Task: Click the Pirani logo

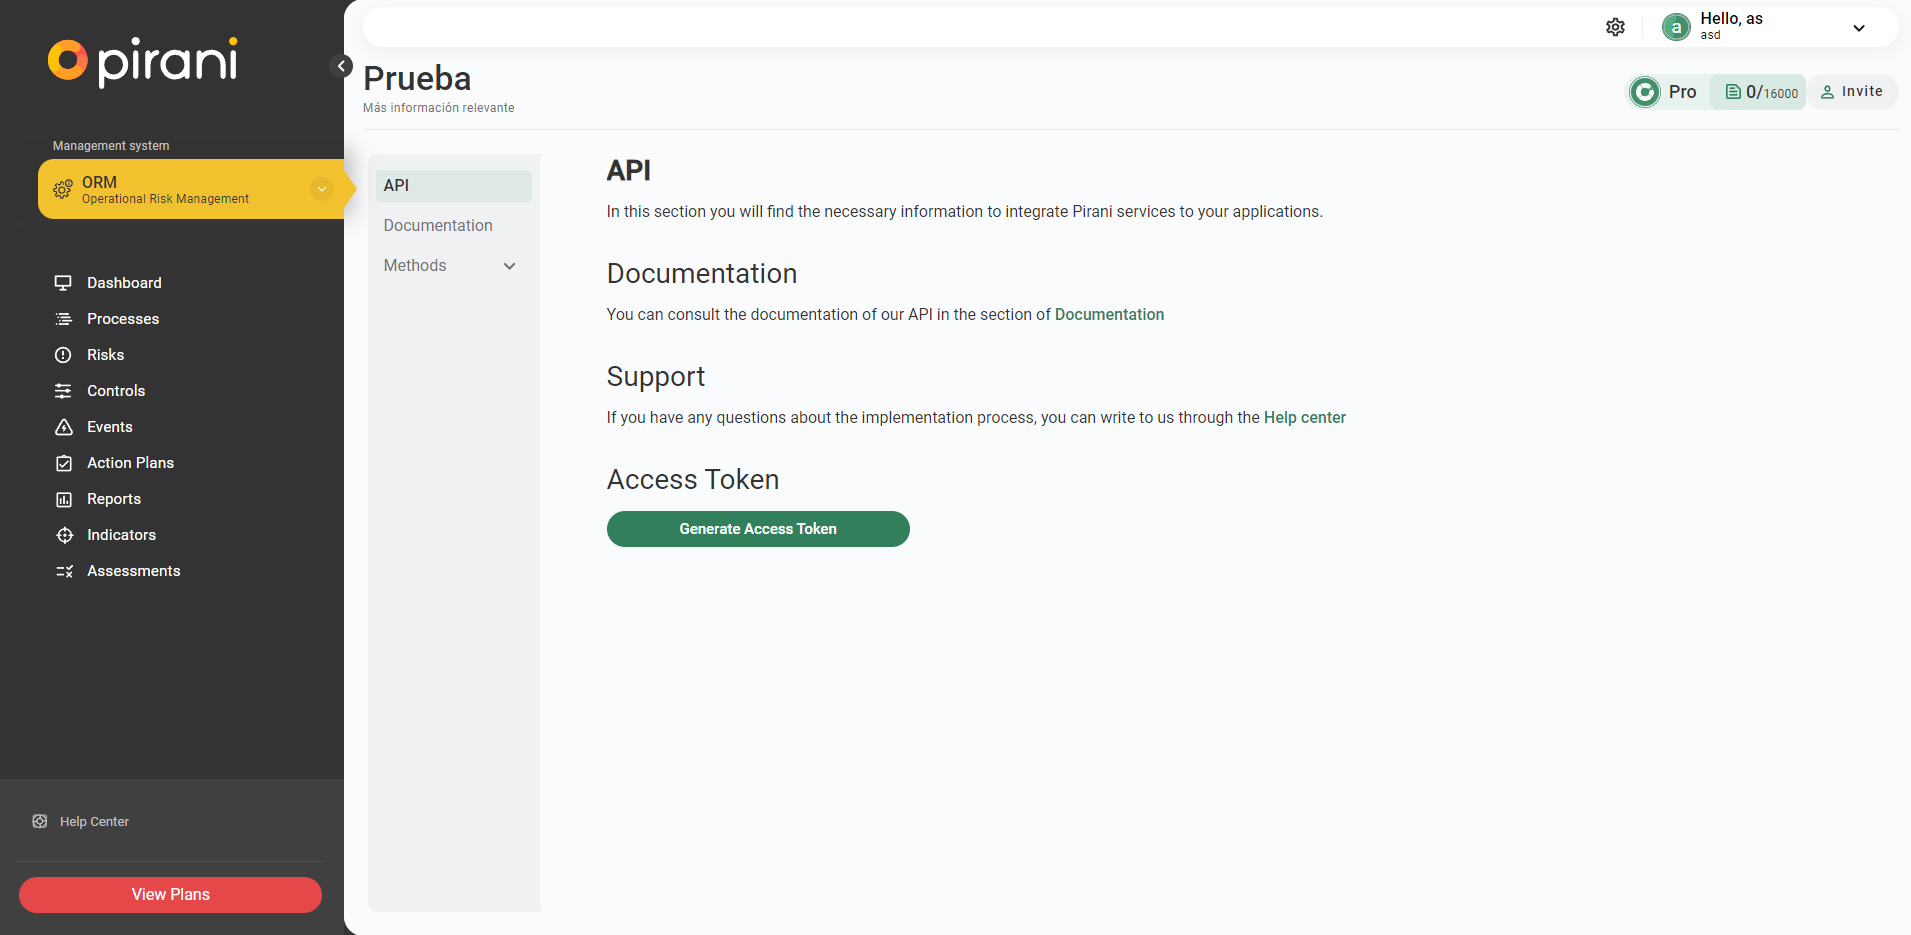Action: coord(141,61)
